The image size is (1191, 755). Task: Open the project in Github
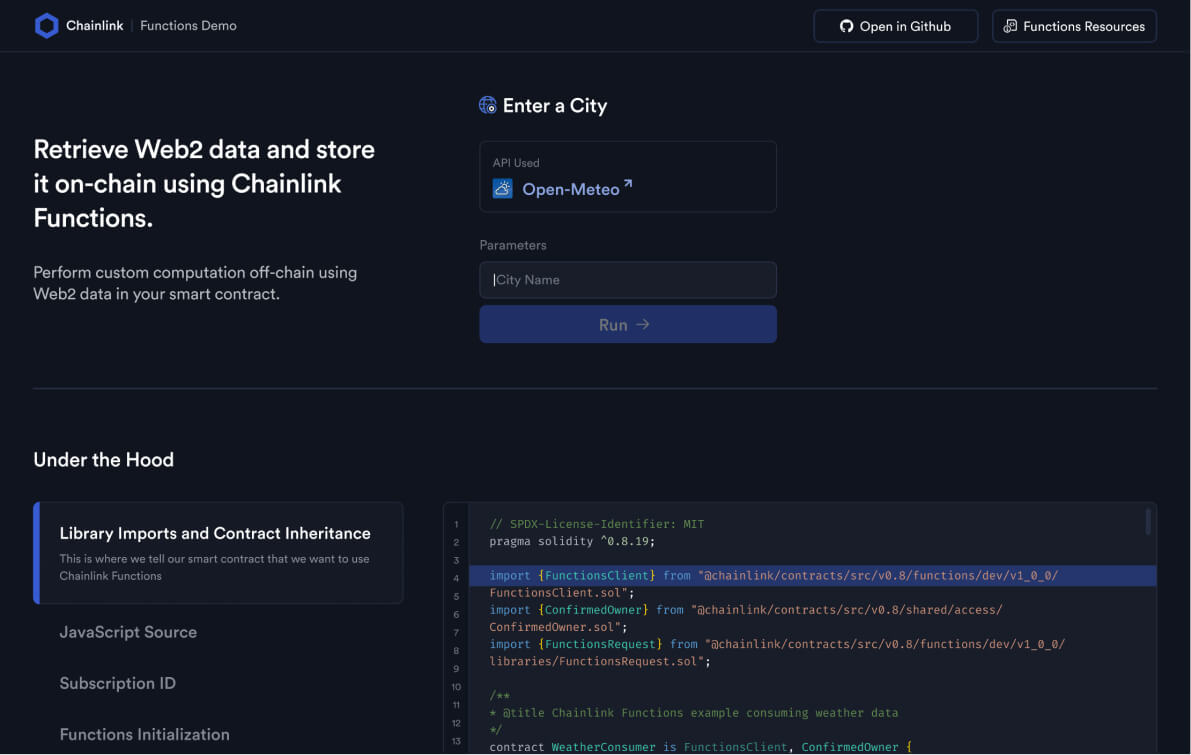tap(896, 26)
